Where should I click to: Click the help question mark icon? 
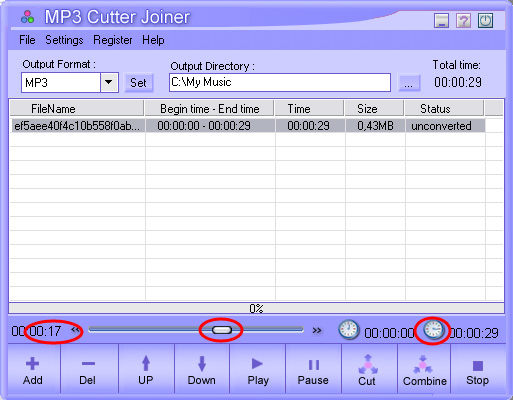pyautogui.click(x=463, y=21)
